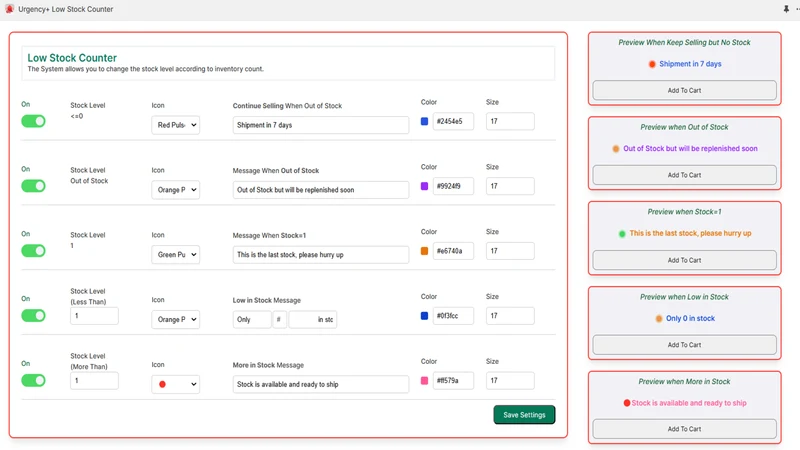The width and height of the screenshot is (800, 450).
Task: Click Add To Cart in Low in Stock preview
Action: [684, 345]
